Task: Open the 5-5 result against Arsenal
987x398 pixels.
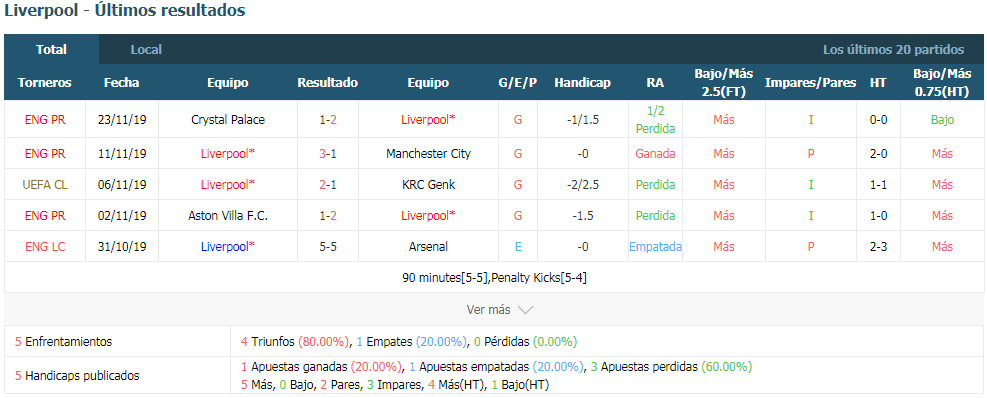Action: point(327,247)
